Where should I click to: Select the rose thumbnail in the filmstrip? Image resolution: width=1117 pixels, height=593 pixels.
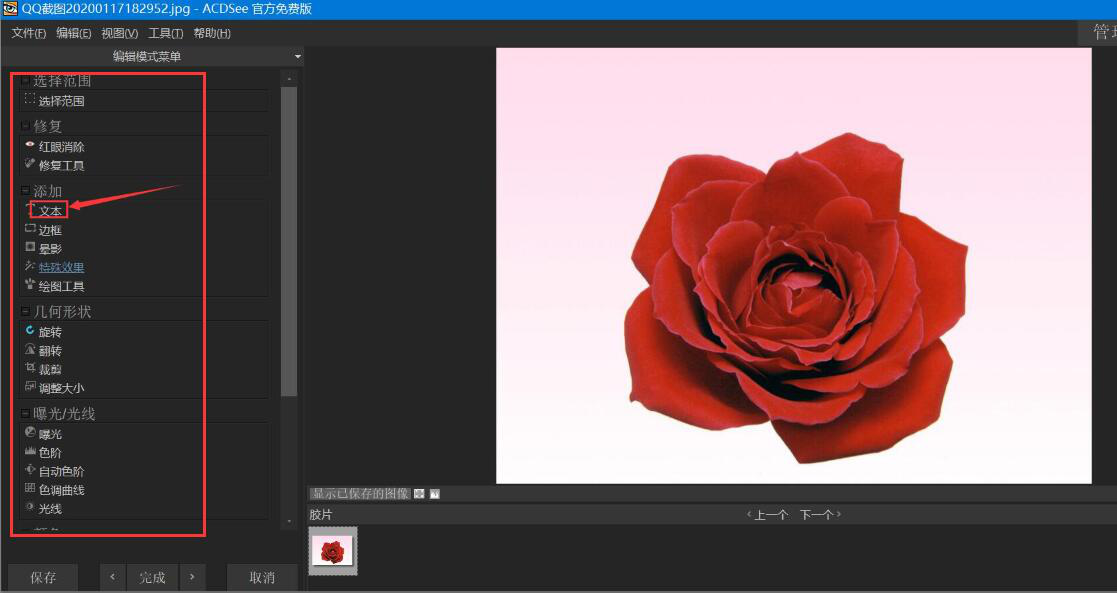[x=333, y=551]
